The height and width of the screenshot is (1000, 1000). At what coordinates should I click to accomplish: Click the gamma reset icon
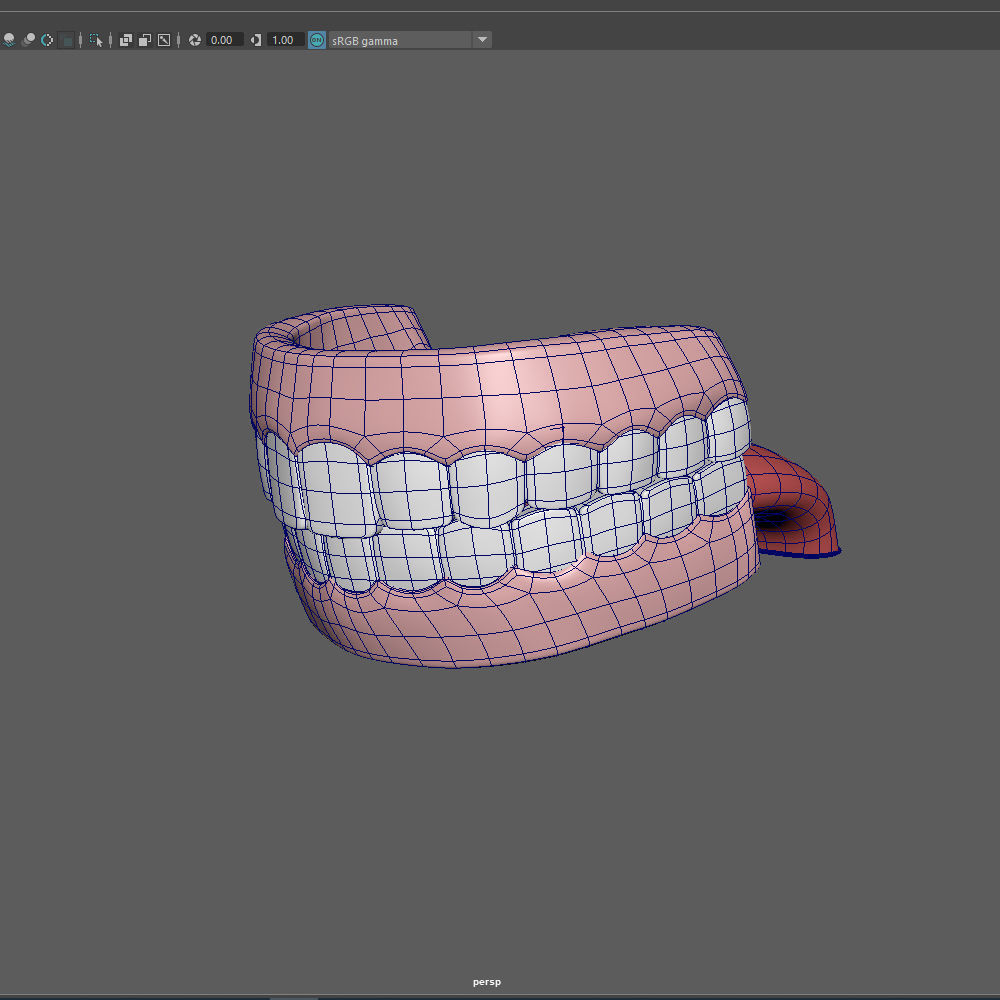click(256, 40)
